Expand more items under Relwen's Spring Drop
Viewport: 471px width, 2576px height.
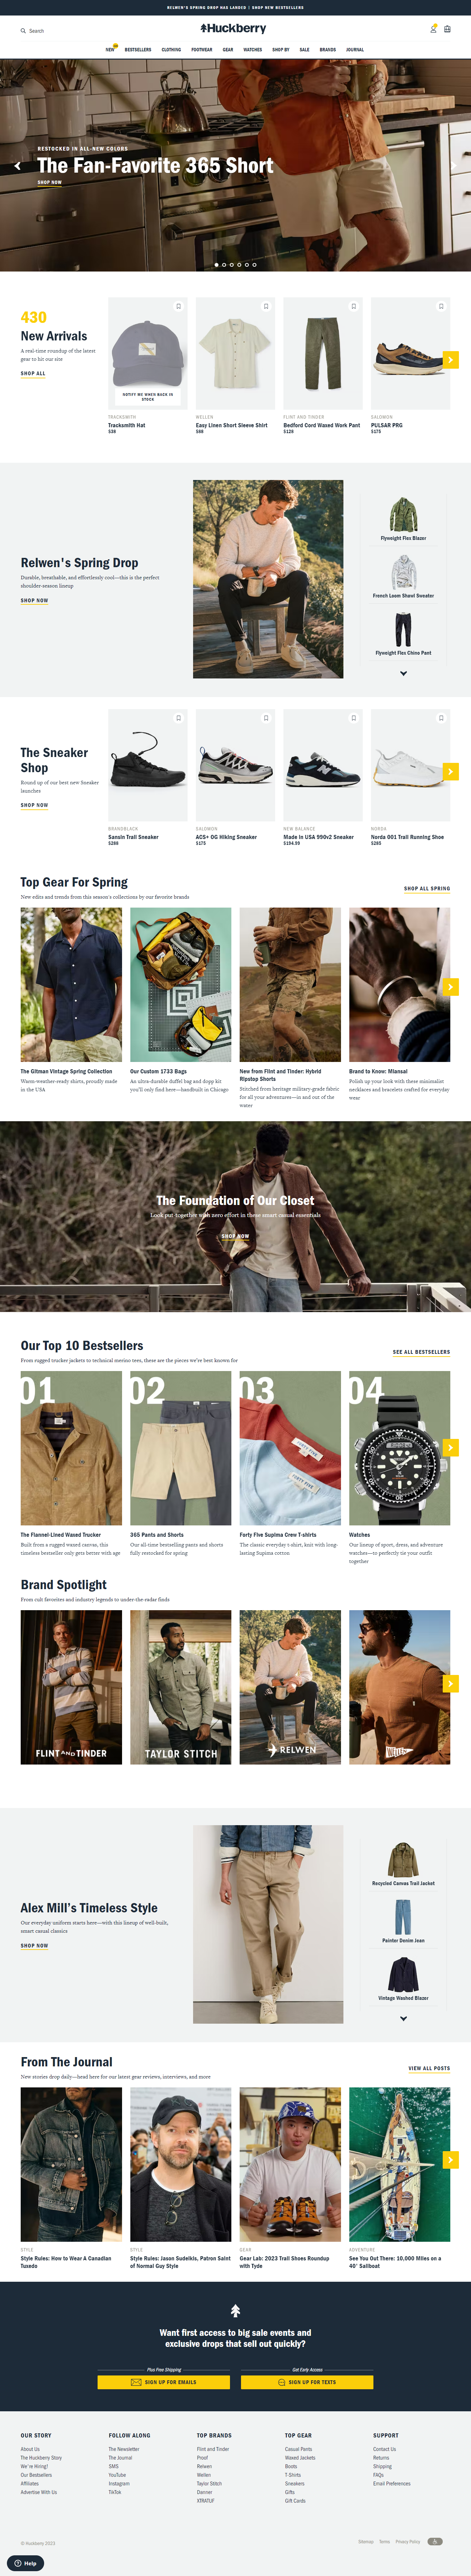click(403, 673)
